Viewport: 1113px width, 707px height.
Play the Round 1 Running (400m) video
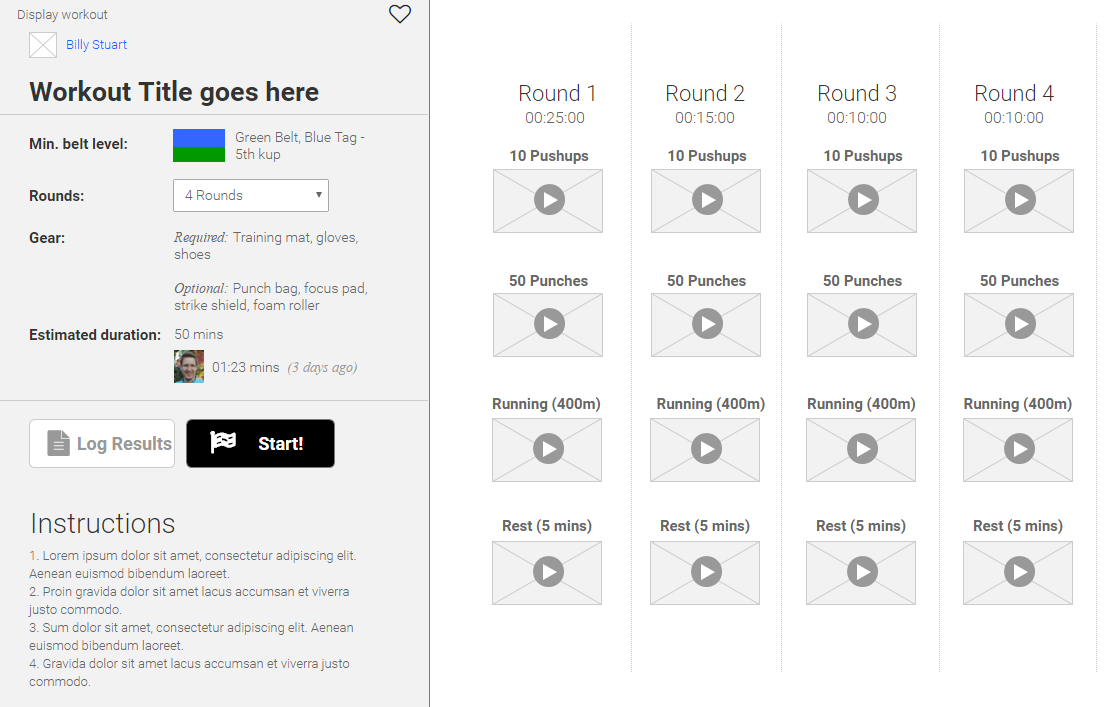pos(547,449)
